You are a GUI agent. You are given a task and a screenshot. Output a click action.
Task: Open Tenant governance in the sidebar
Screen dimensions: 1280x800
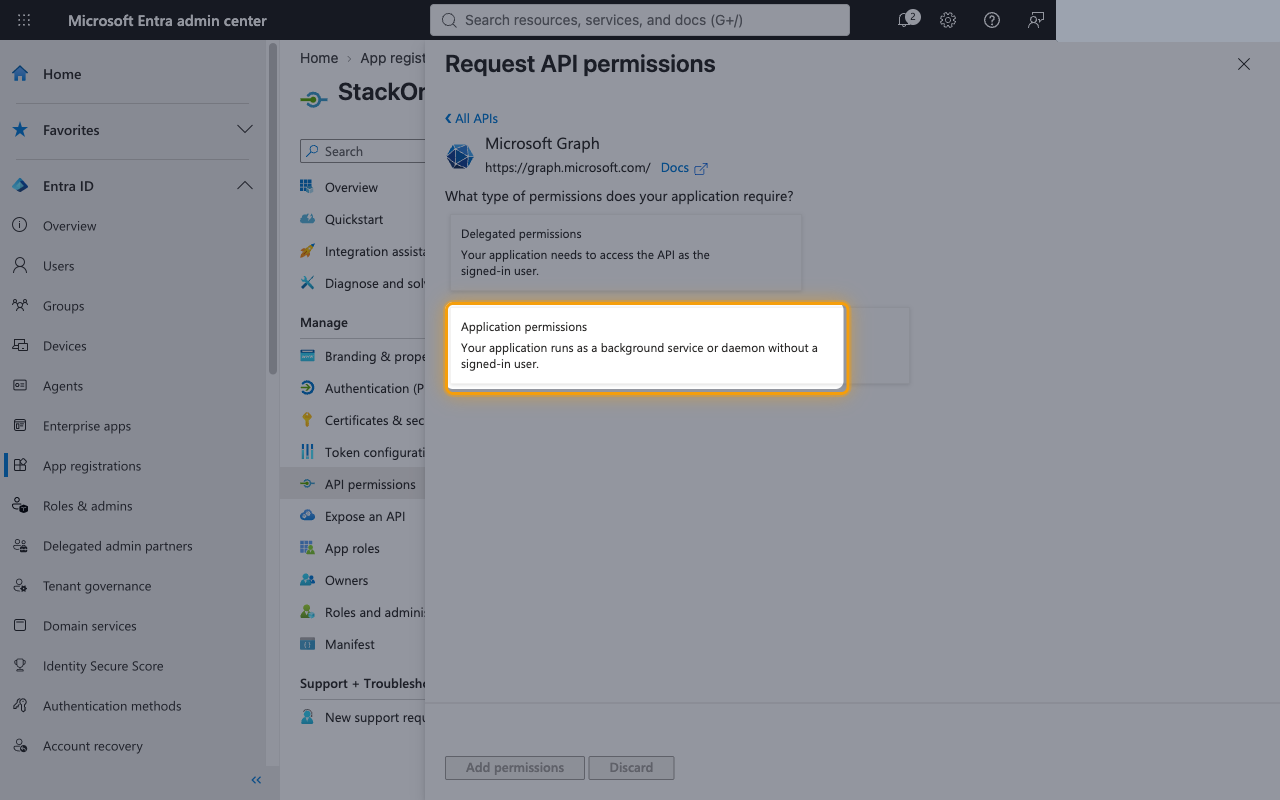coord(97,586)
